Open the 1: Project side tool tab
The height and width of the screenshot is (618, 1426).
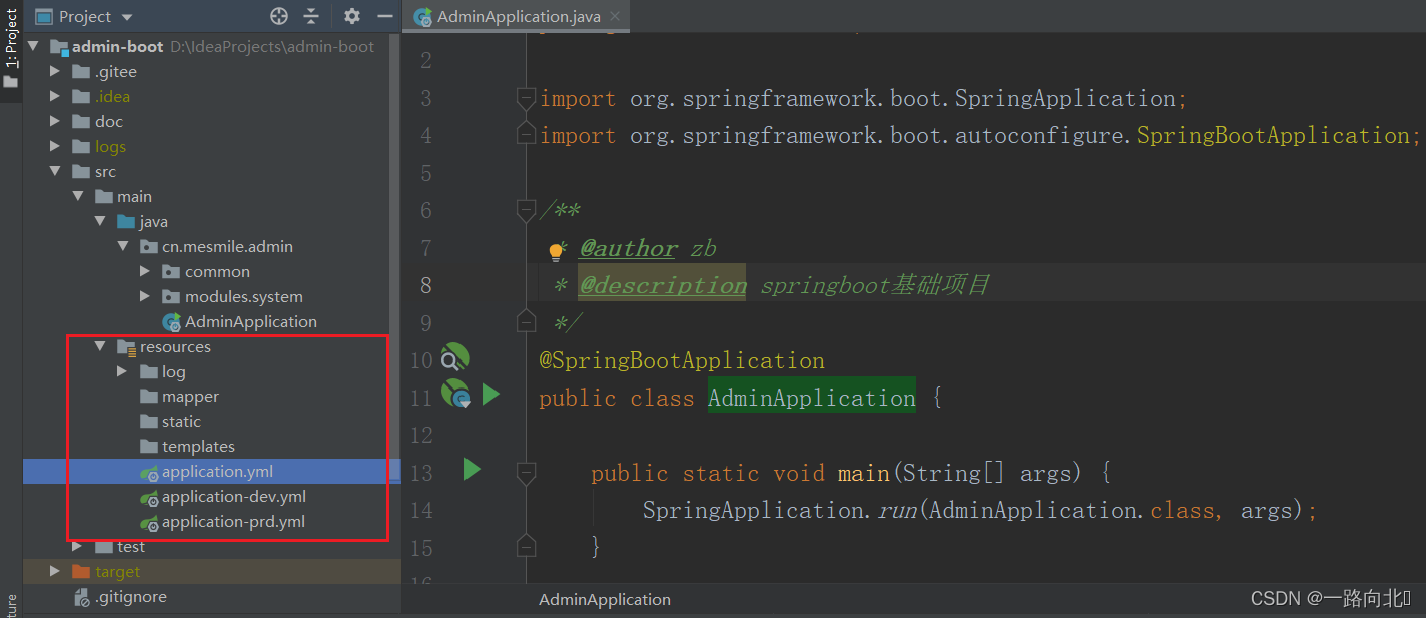point(11,48)
